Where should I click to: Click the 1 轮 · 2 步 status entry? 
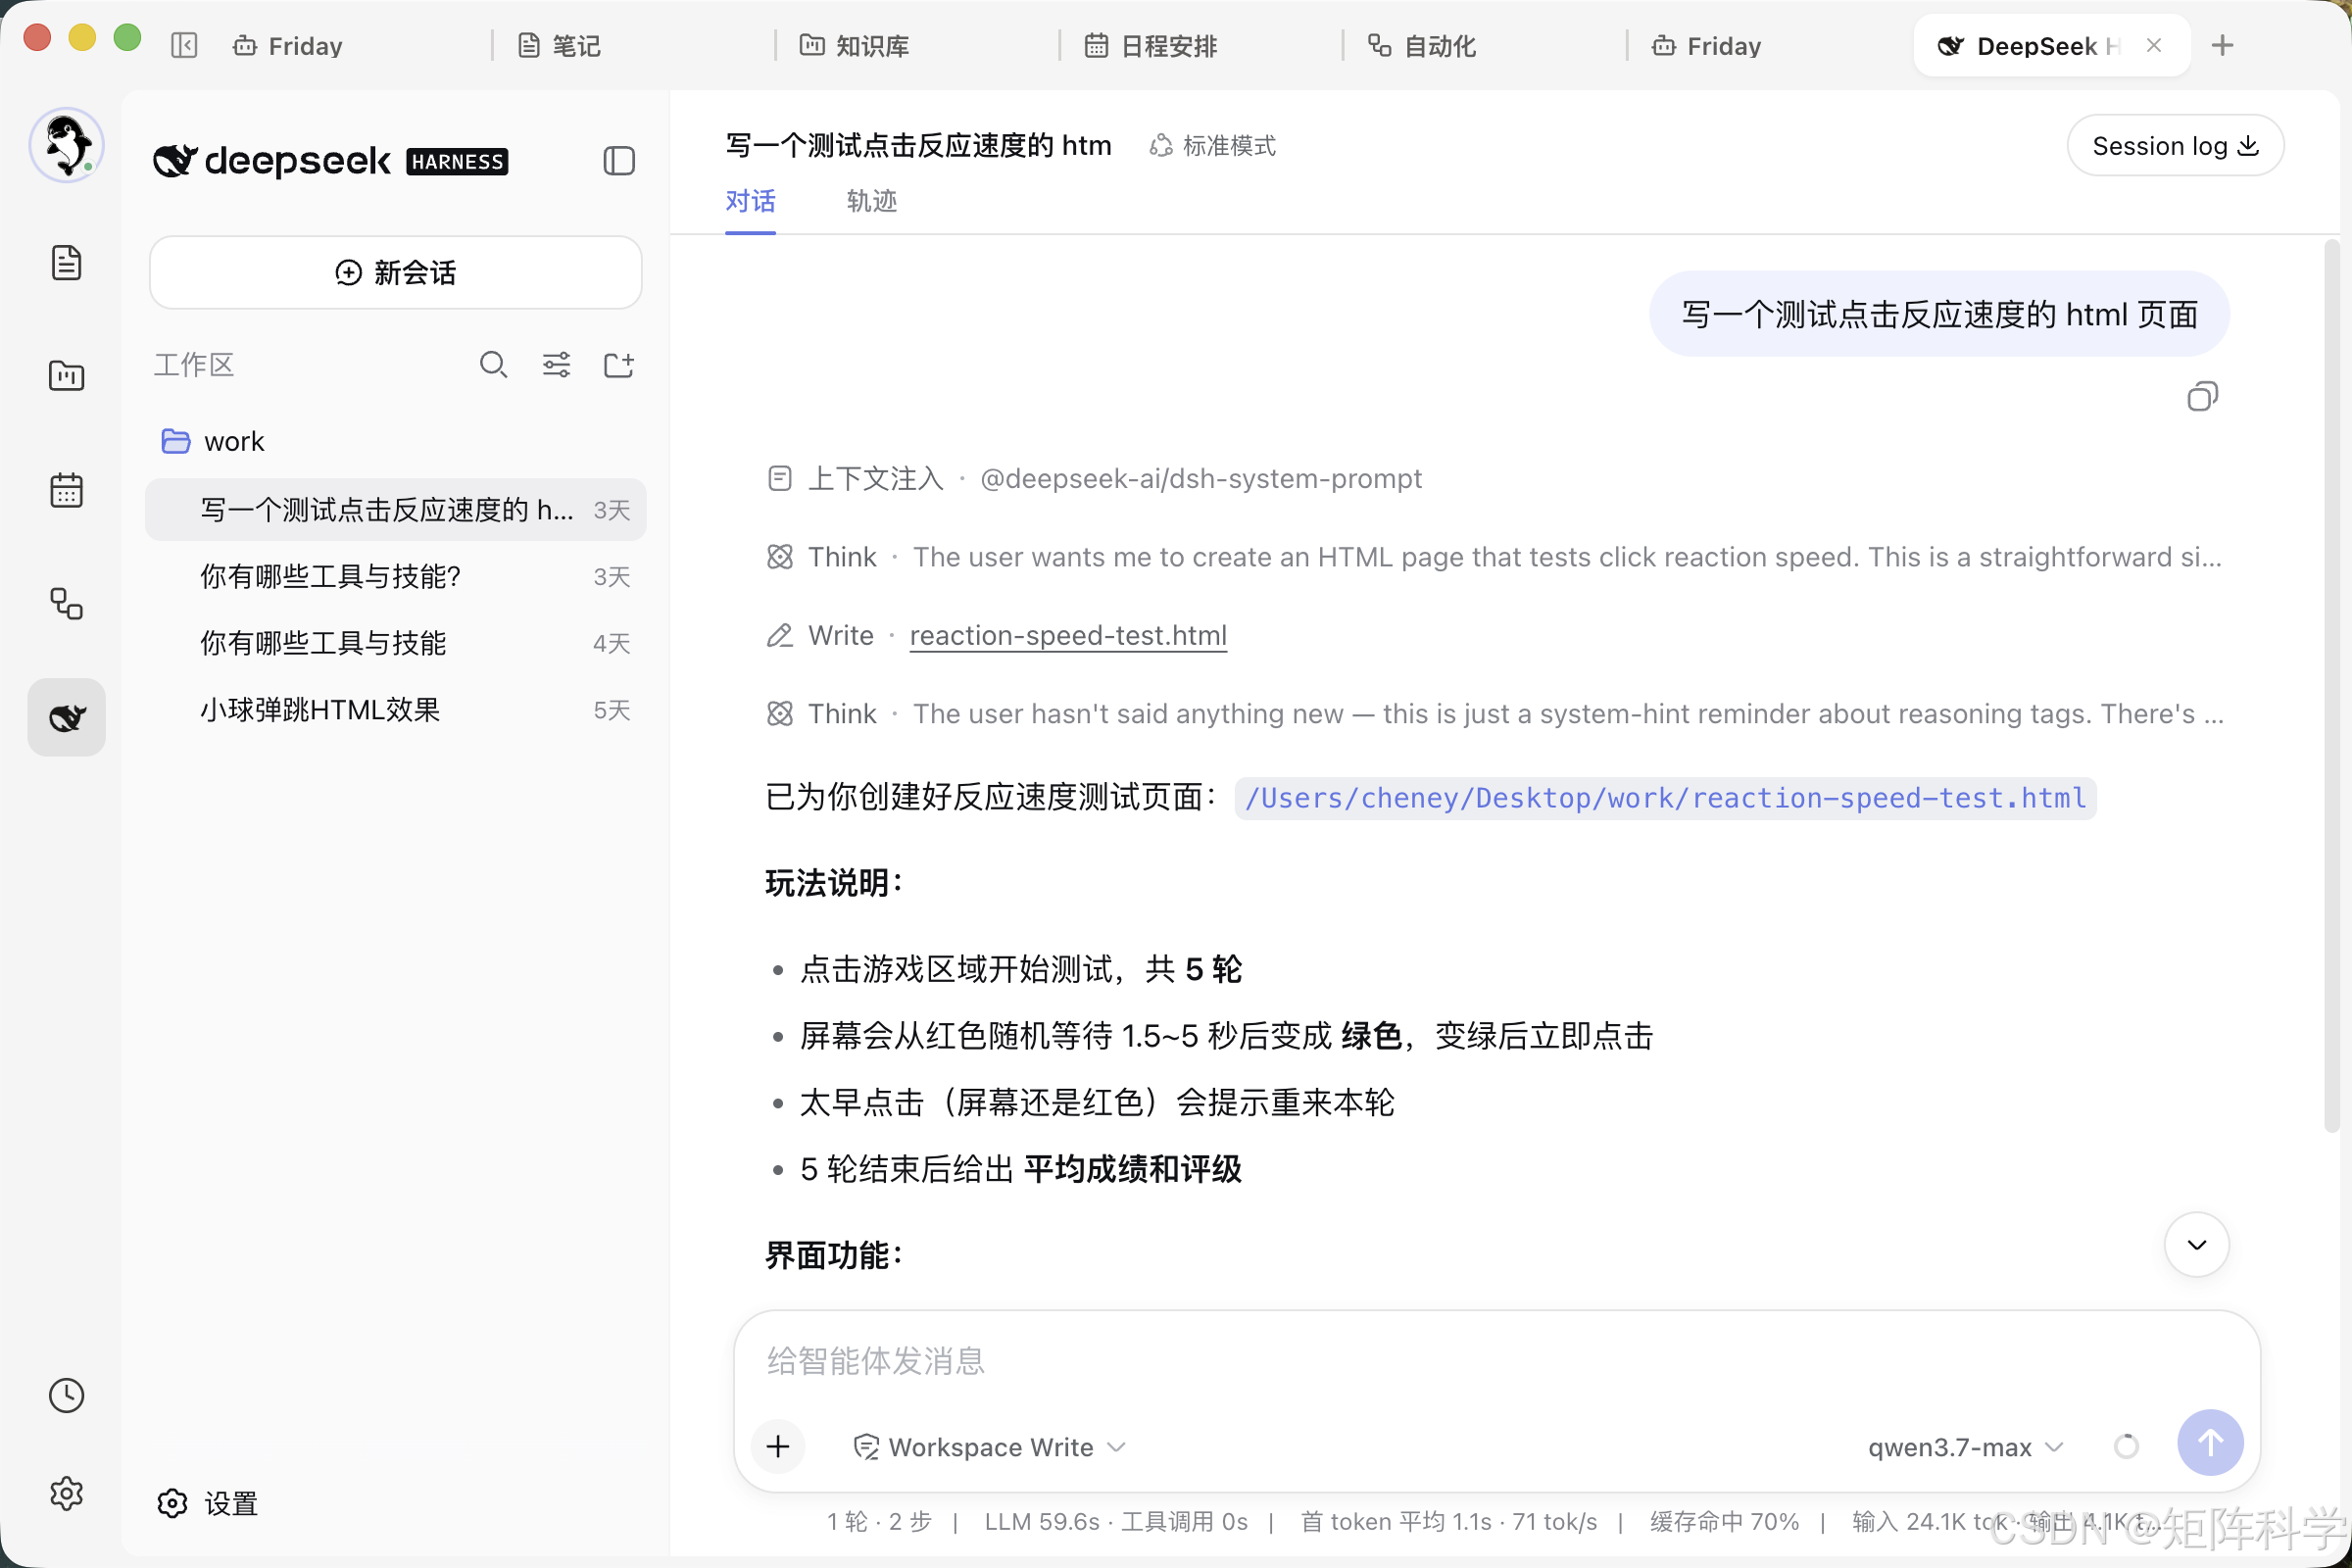pos(878,1521)
